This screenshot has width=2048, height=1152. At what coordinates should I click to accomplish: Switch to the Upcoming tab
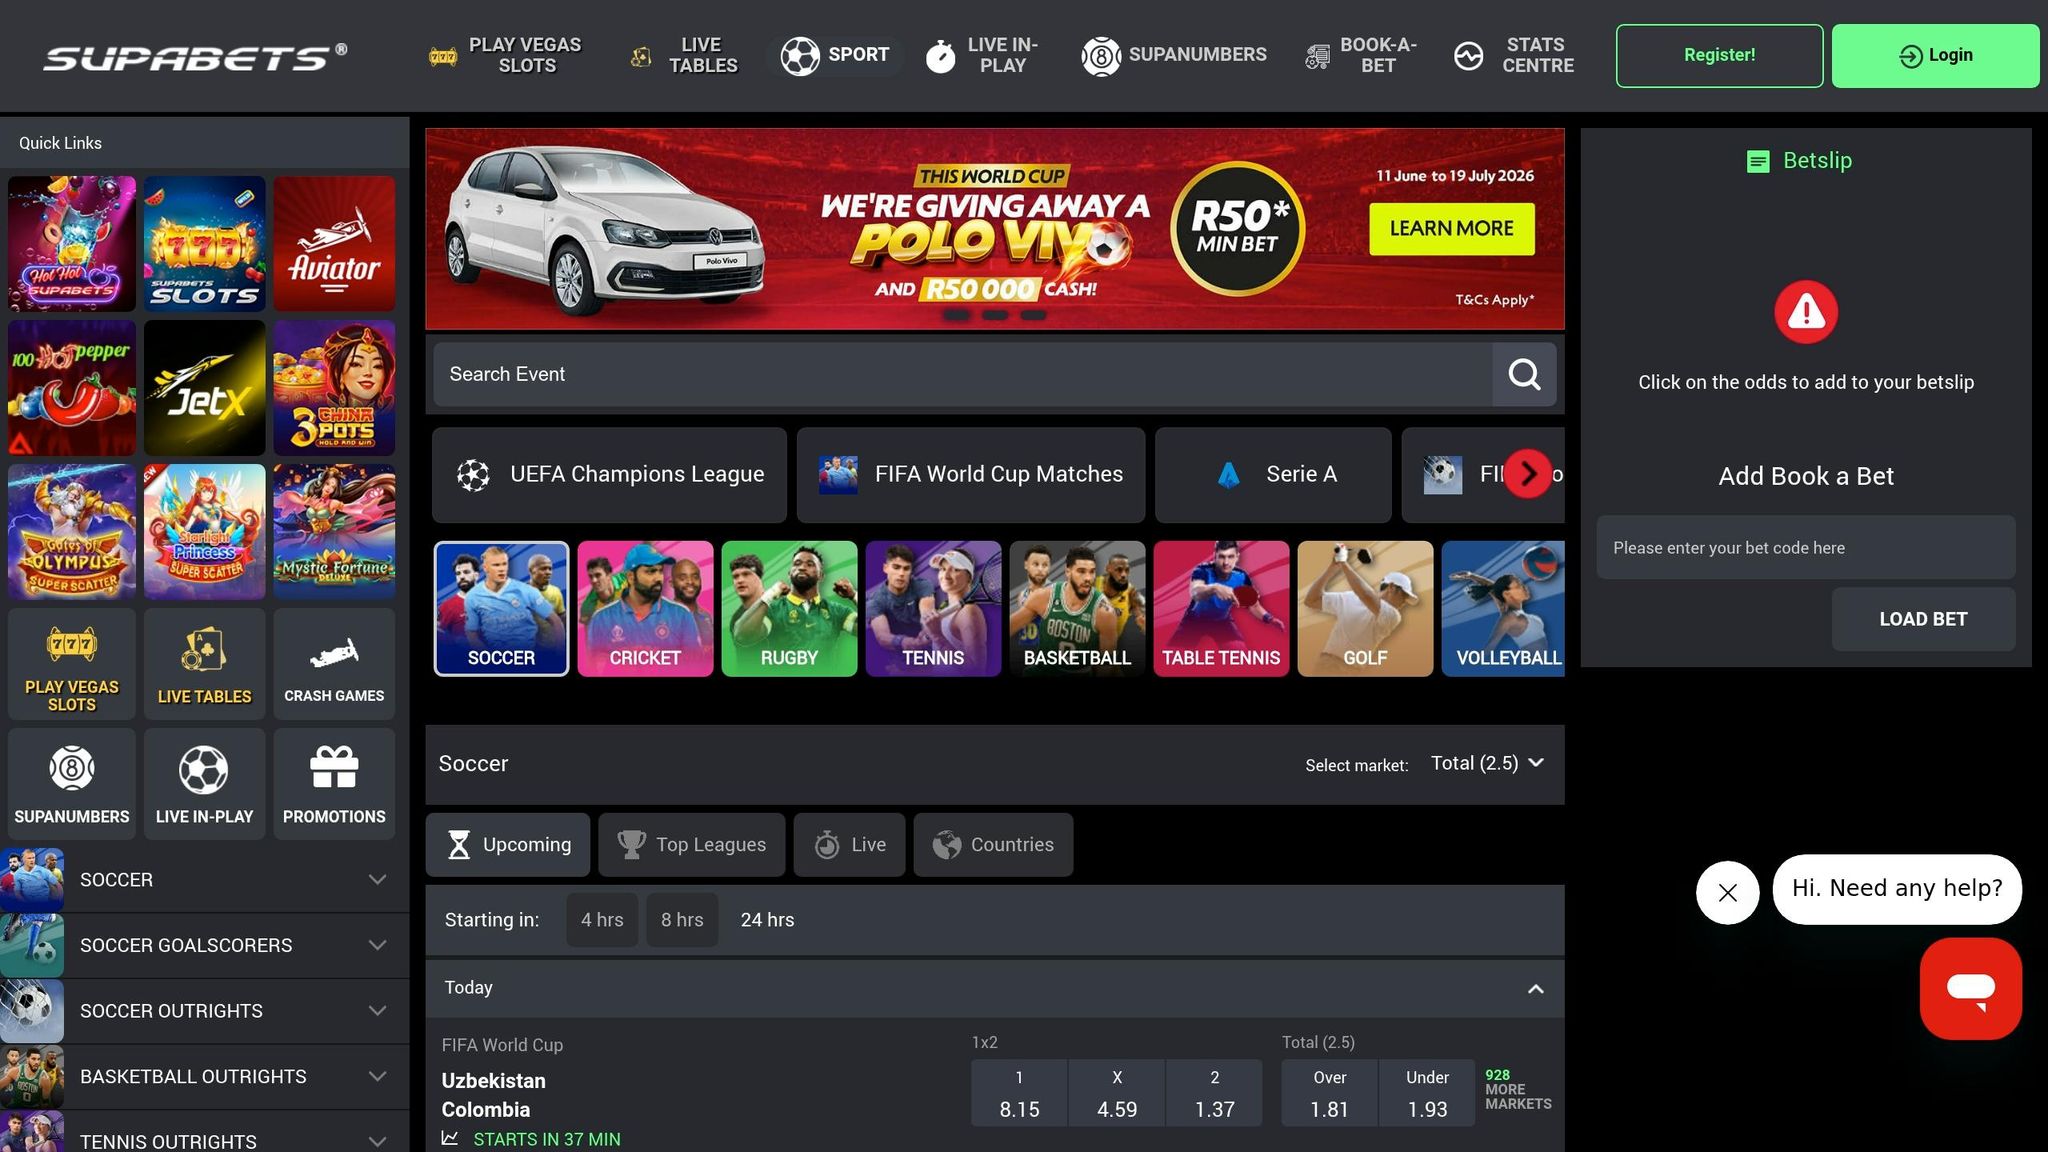(x=508, y=845)
